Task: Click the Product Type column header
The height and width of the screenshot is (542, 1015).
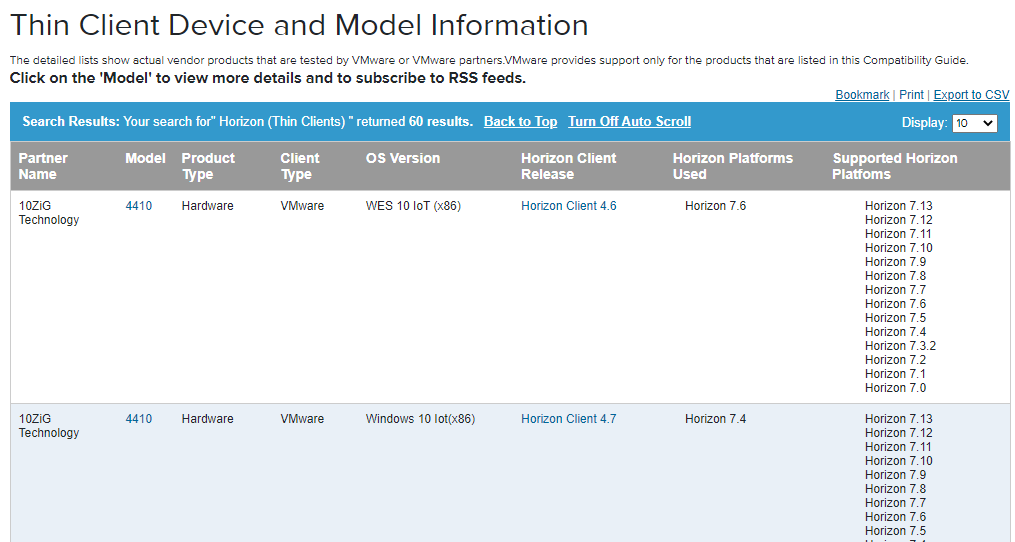Action: pyautogui.click(x=208, y=166)
